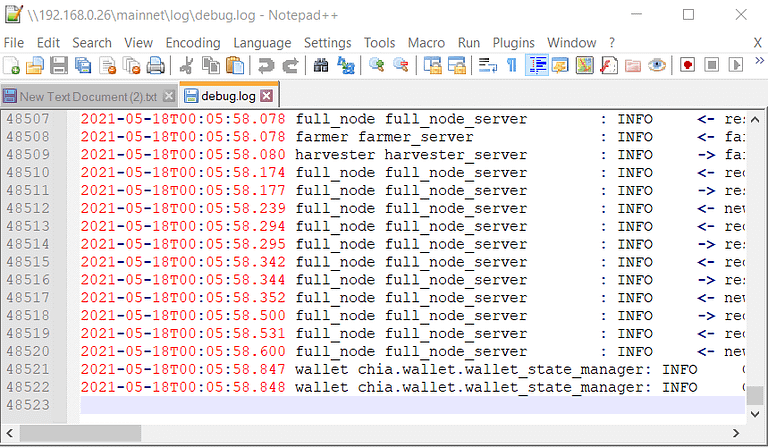
Task: Switch to New Text Document (2).txt tab
Action: click(88, 96)
